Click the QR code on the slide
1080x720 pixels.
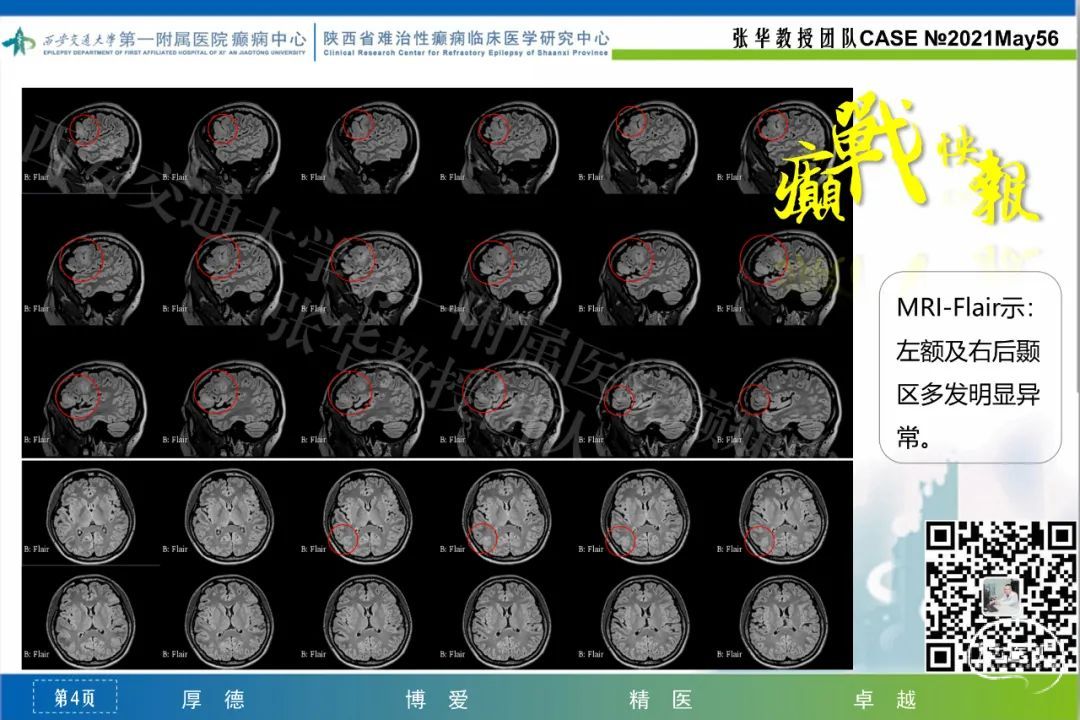(1000, 597)
